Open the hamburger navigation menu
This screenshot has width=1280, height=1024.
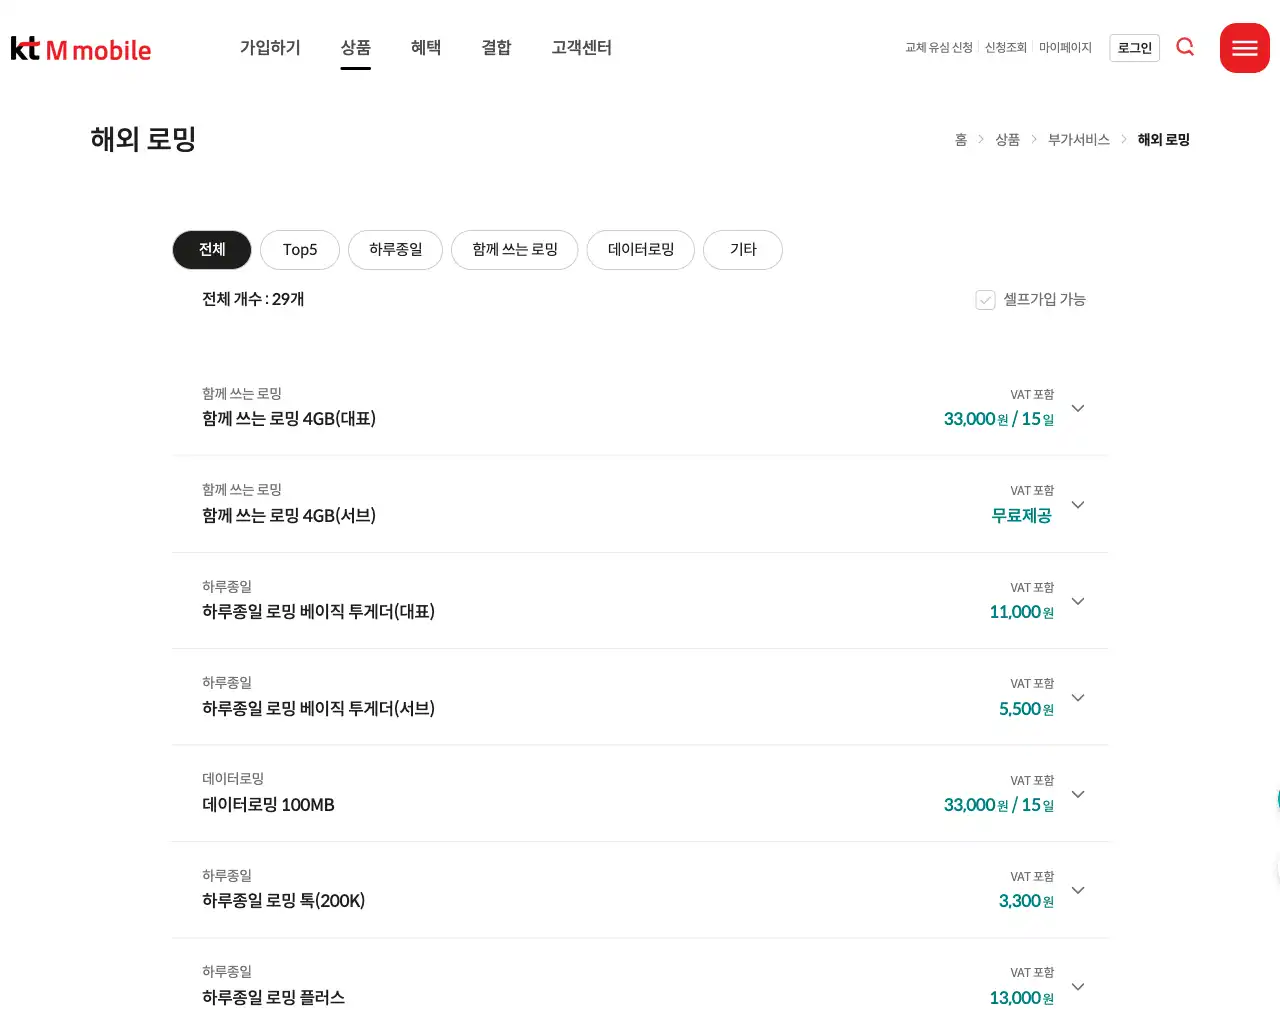pos(1244,47)
